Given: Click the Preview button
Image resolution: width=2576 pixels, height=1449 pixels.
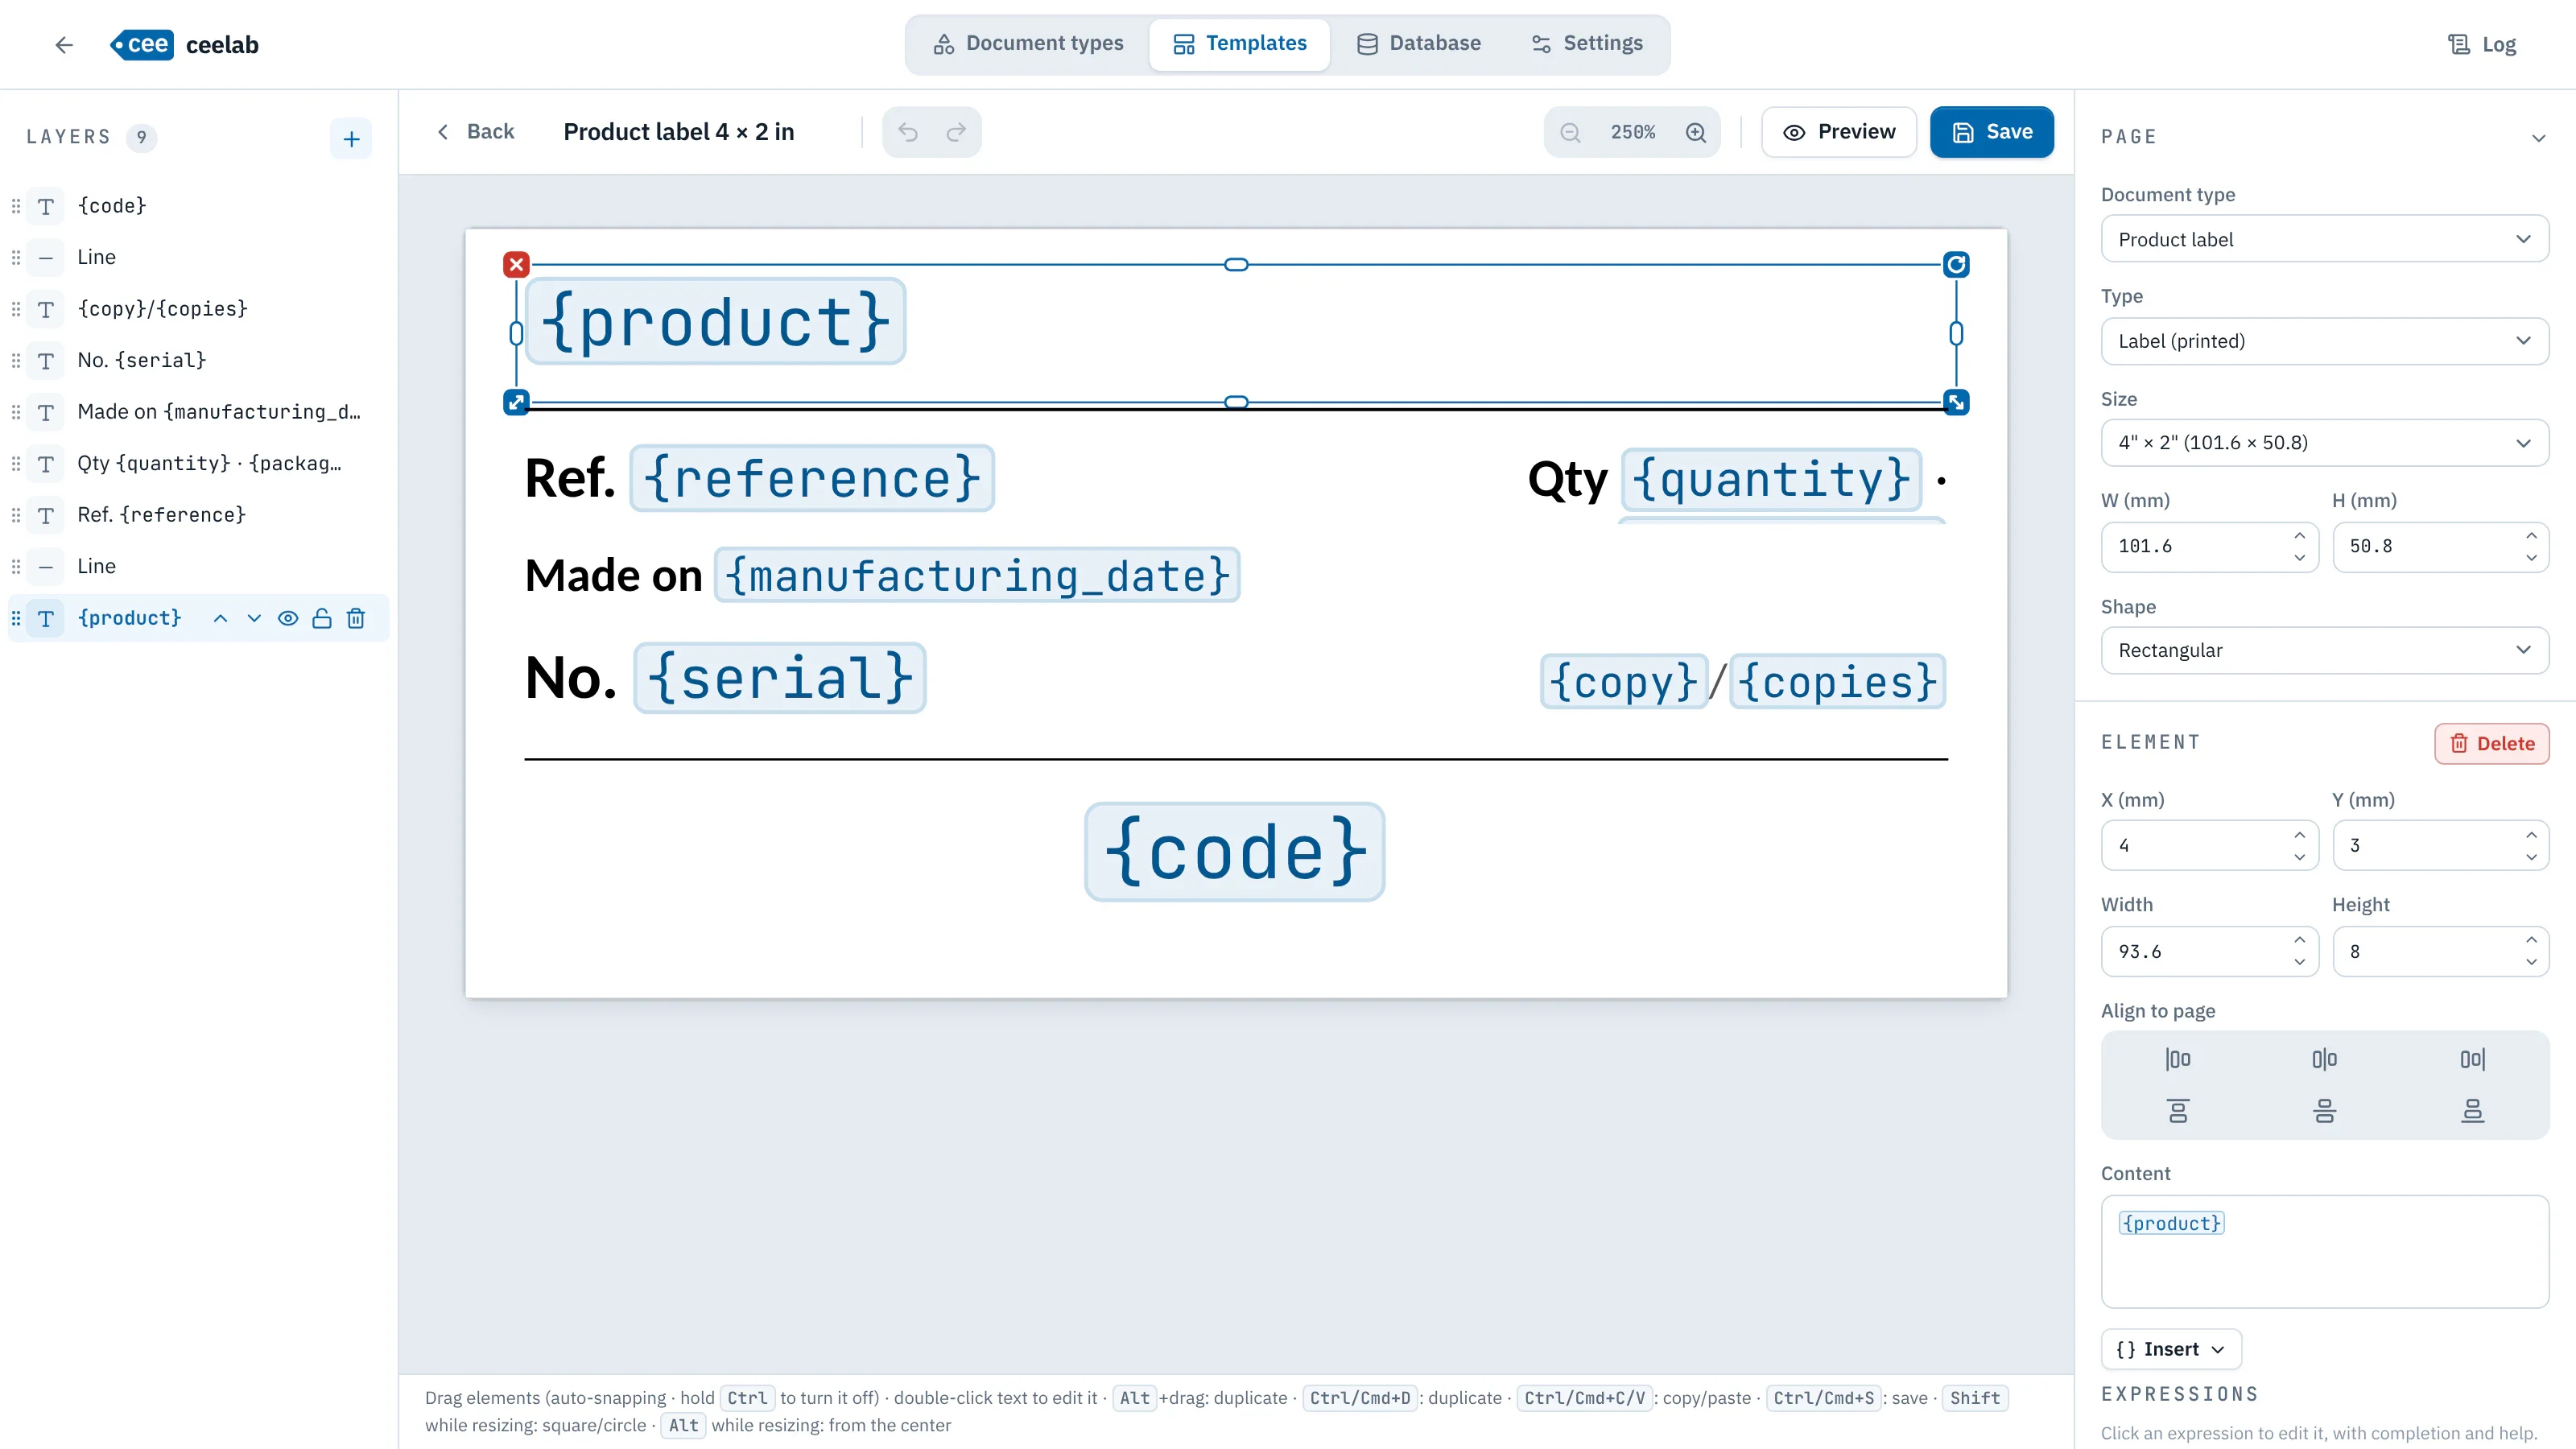Looking at the screenshot, I should point(1839,132).
